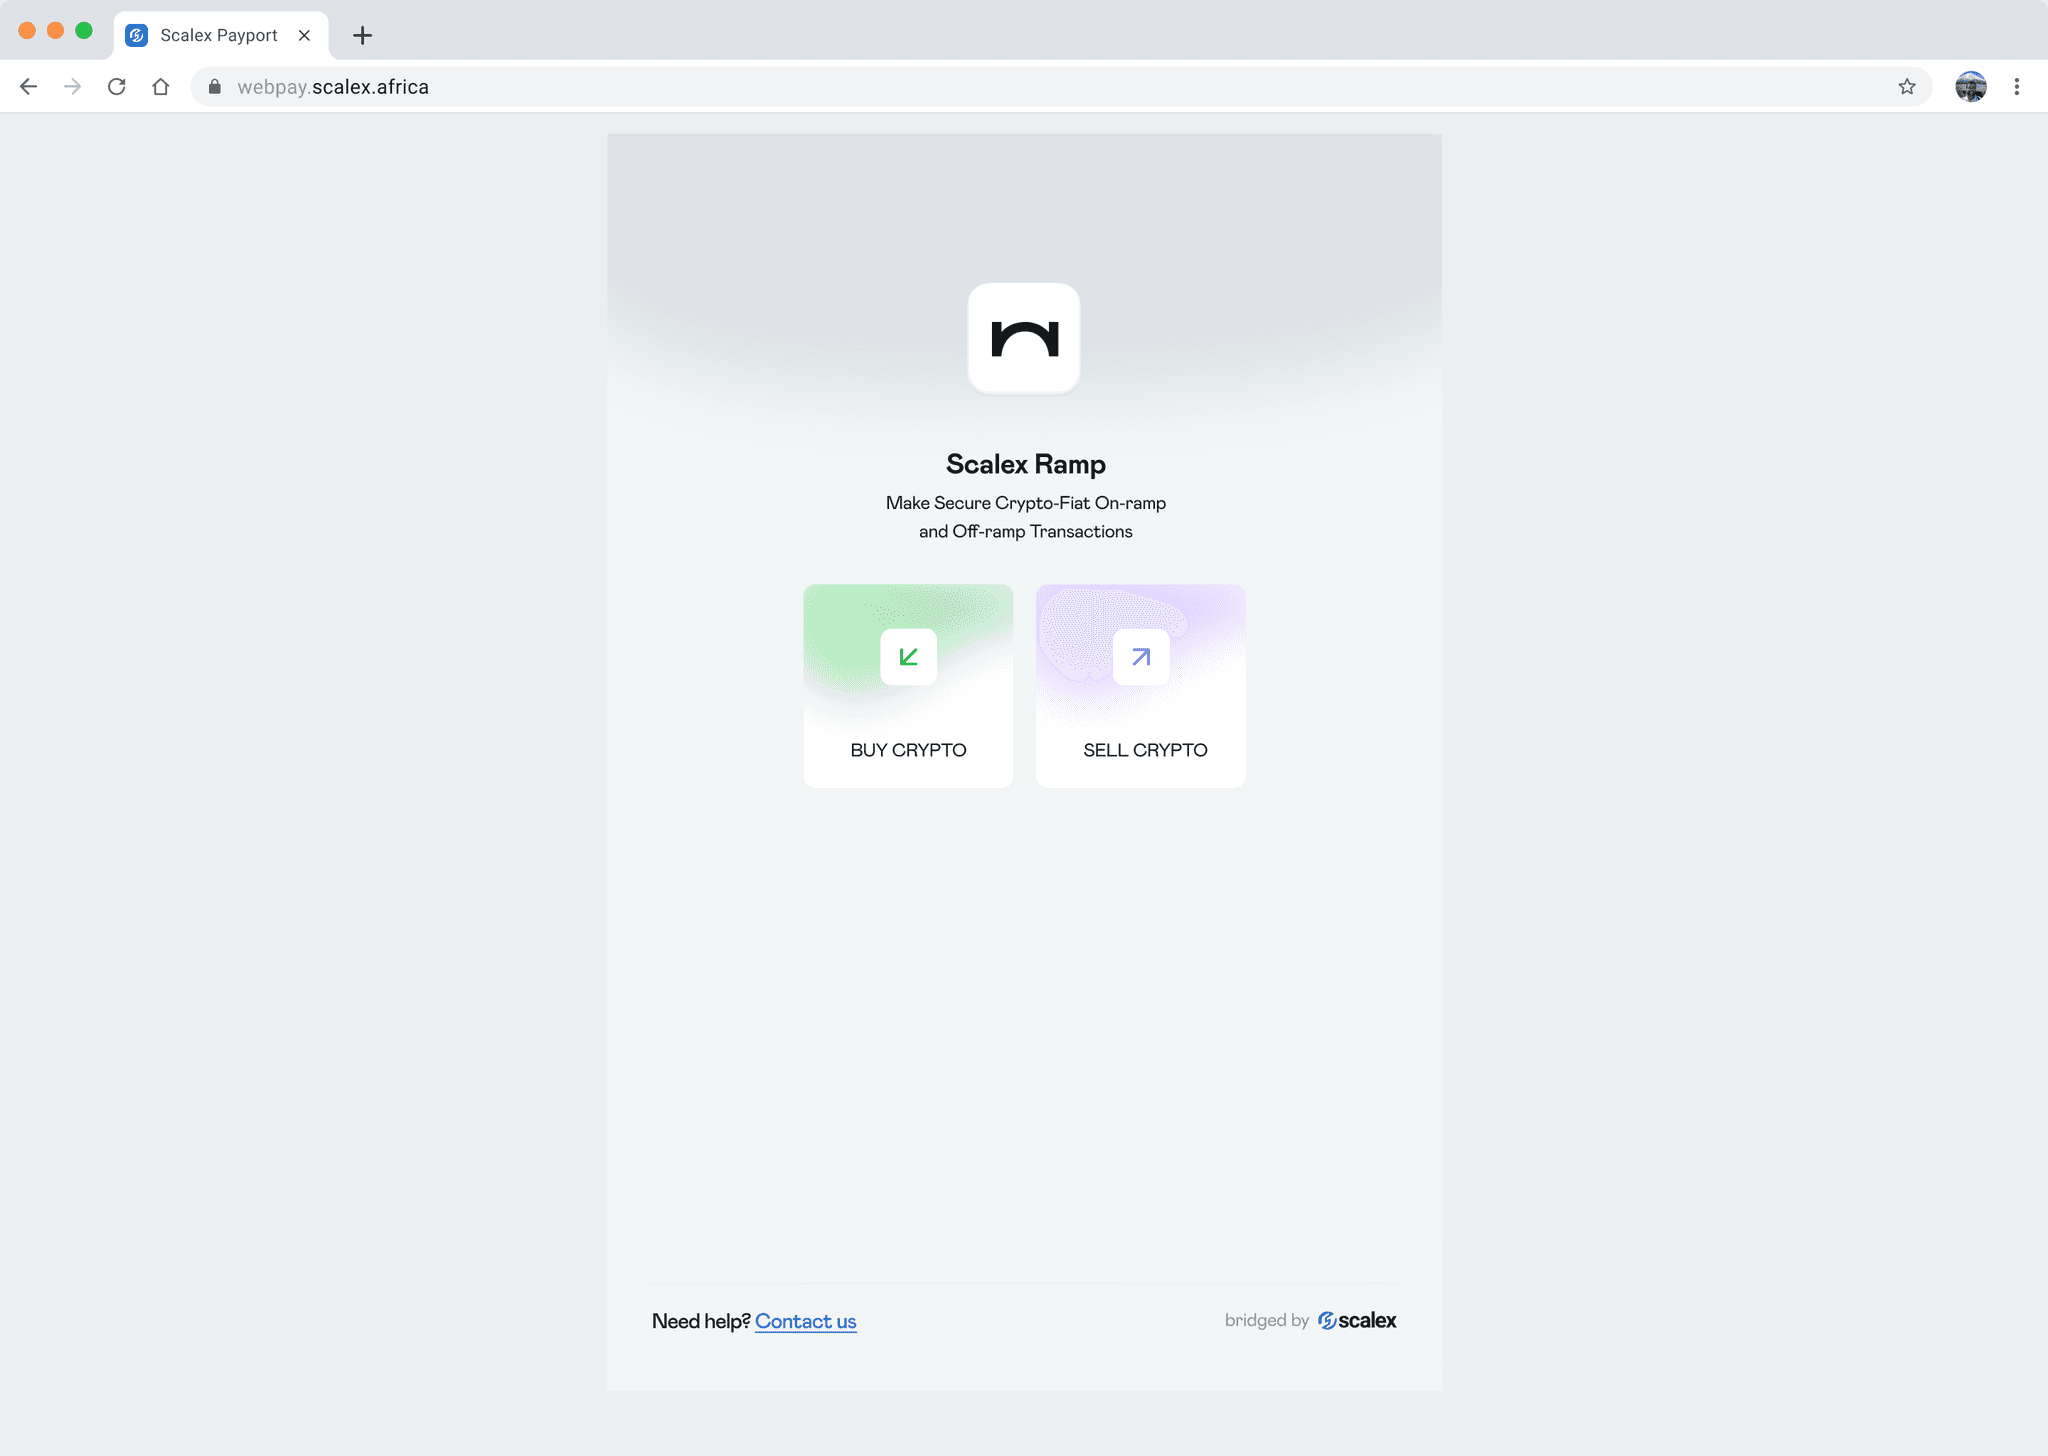Click the purple Sell Crypto arrow icon

click(x=1141, y=657)
